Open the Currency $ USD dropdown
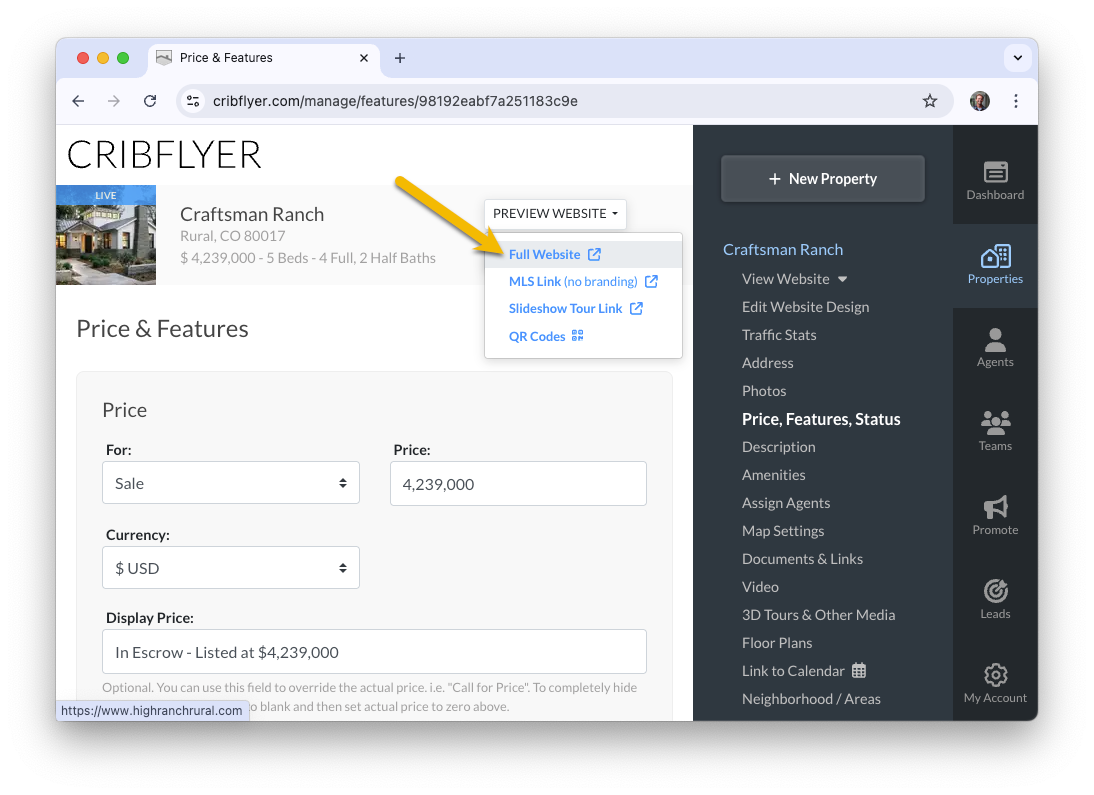This screenshot has height=795, width=1094. pos(231,568)
